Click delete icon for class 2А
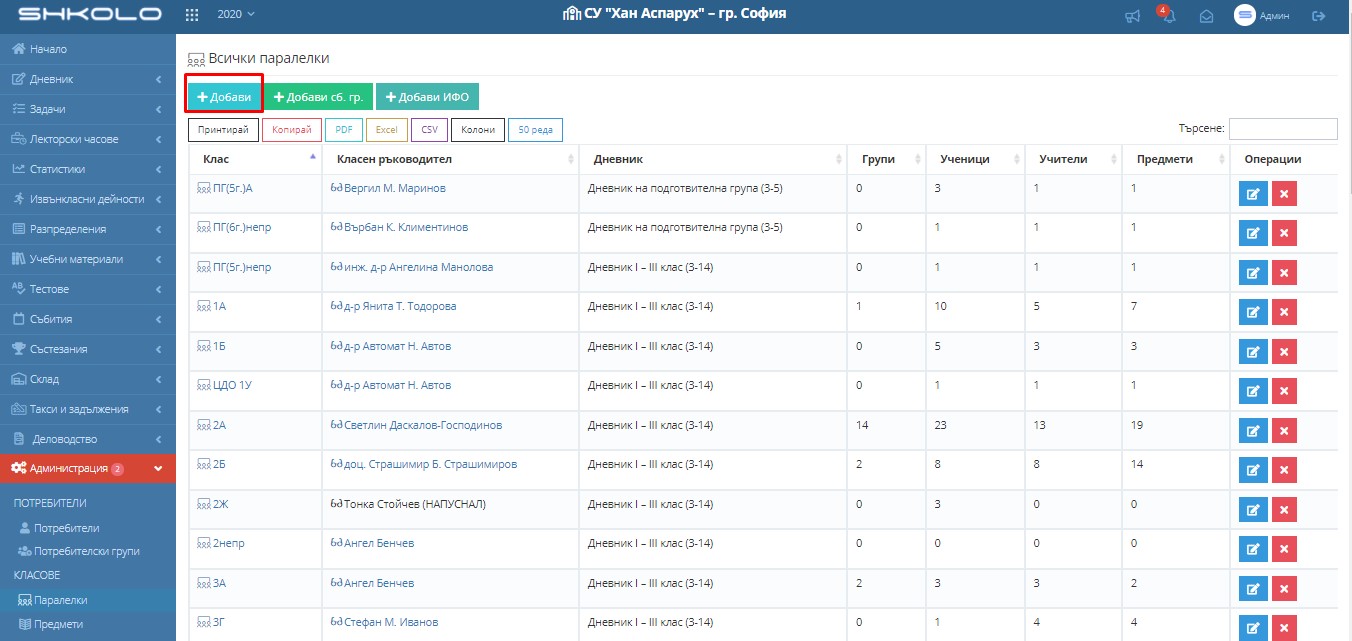Viewport: 1352px width, 641px height. [x=1284, y=430]
